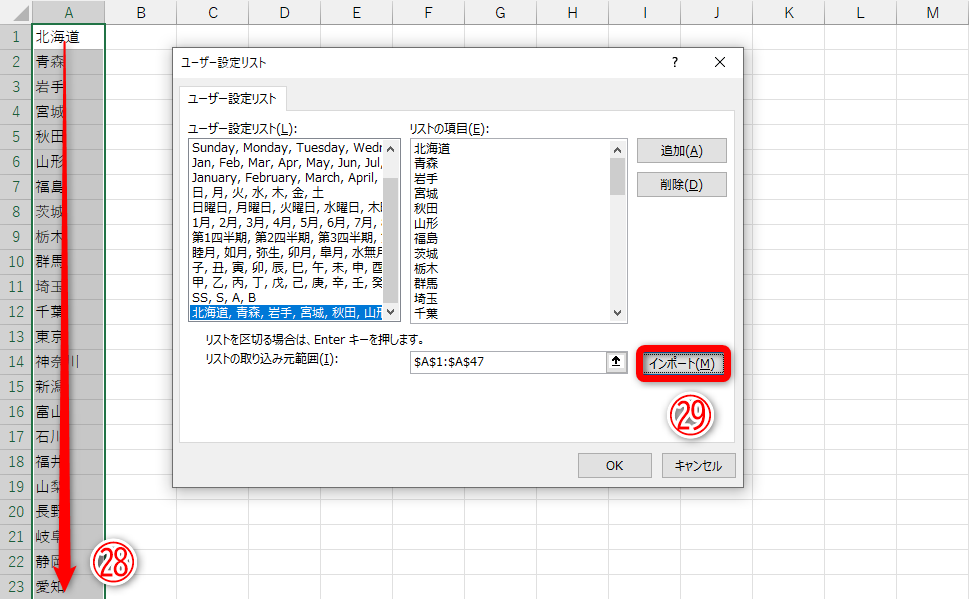
Task: Click cell A1 containing 北海道
Action: pos(68,36)
